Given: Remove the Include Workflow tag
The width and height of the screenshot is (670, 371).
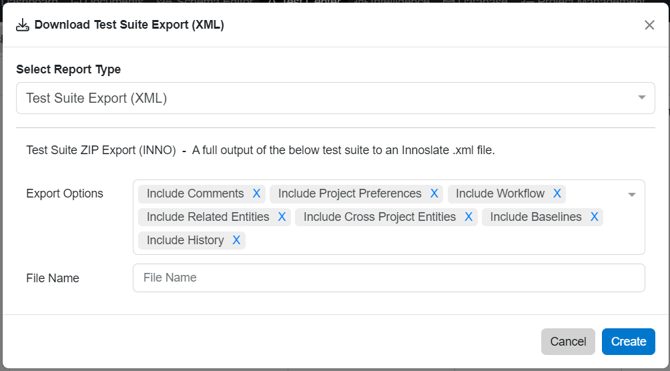Looking at the screenshot, I should (x=557, y=194).
